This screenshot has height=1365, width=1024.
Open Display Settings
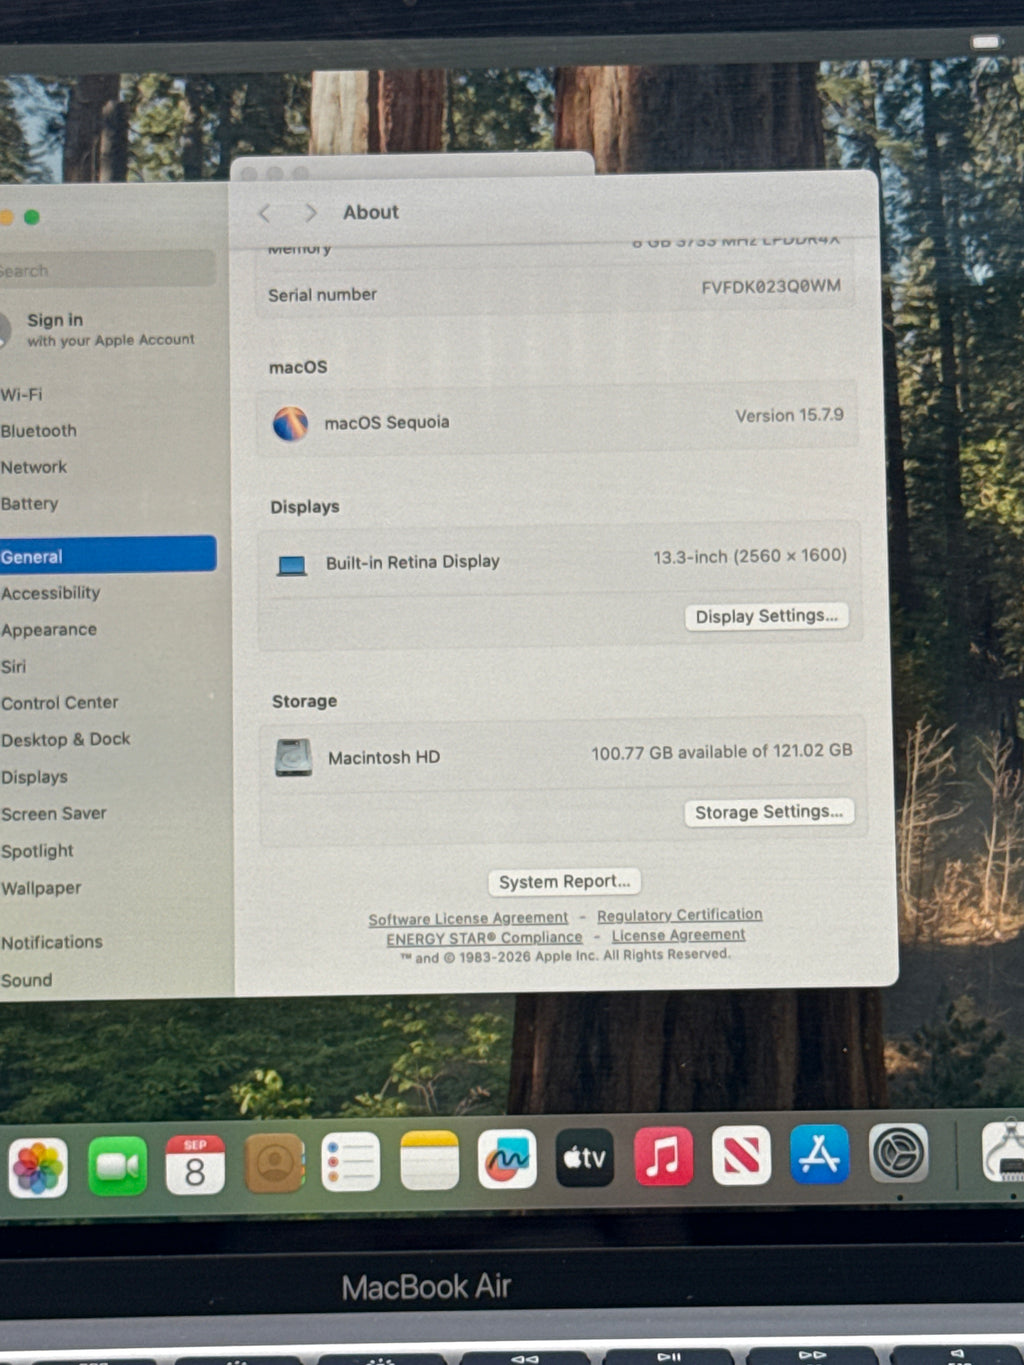[767, 616]
